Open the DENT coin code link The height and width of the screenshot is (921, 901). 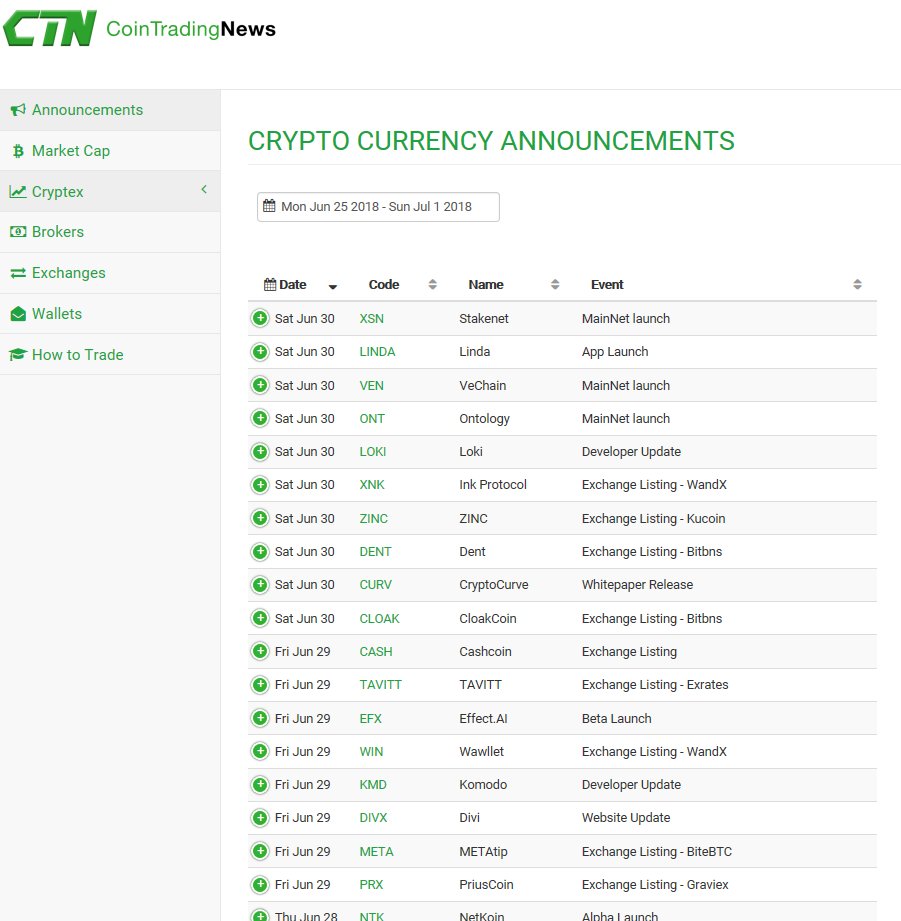375,552
